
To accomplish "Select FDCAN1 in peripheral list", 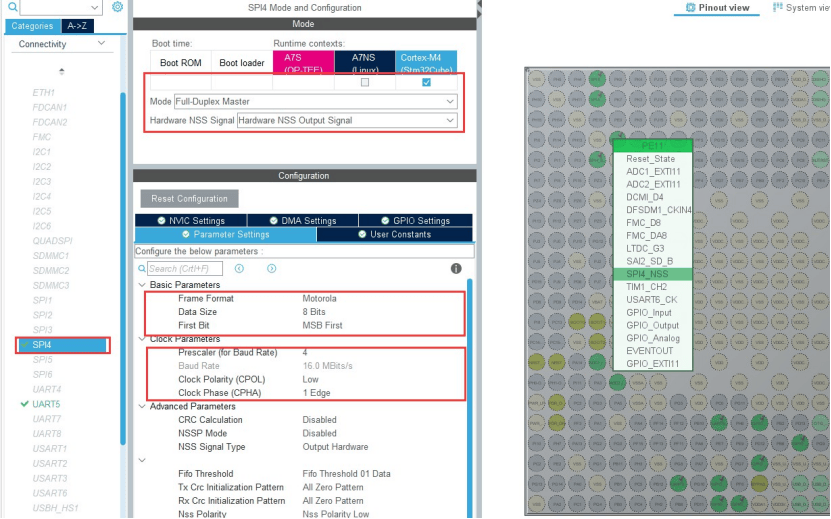I will click(50, 107).
